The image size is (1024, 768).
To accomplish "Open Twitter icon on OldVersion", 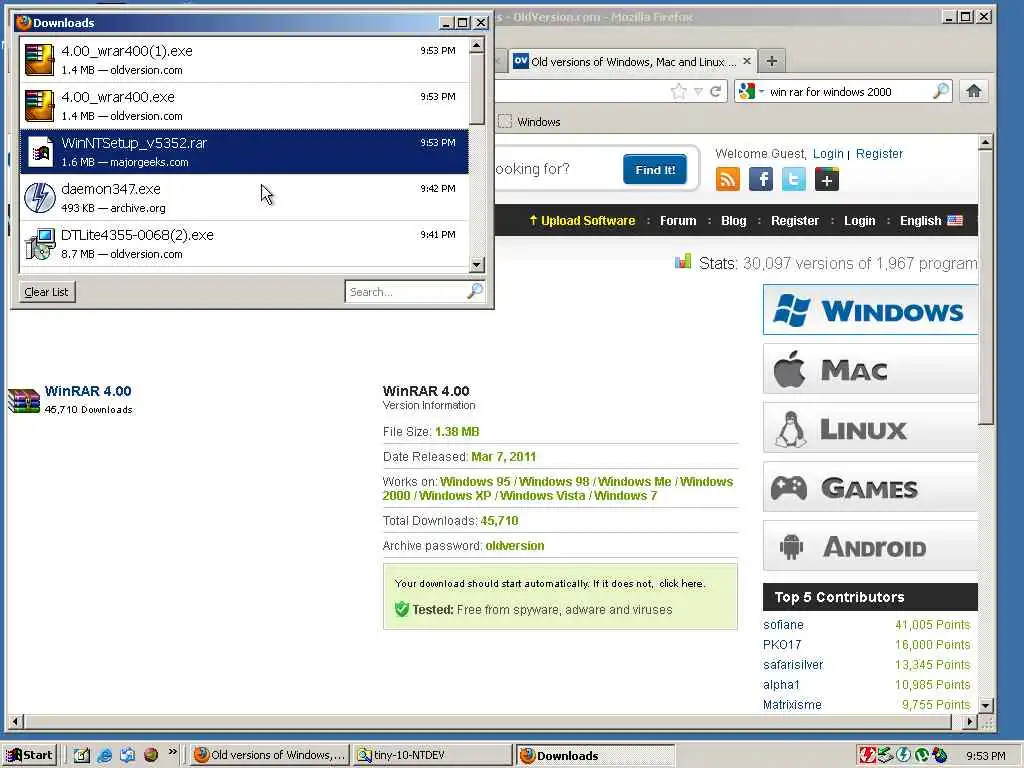I will pos(793,179).
